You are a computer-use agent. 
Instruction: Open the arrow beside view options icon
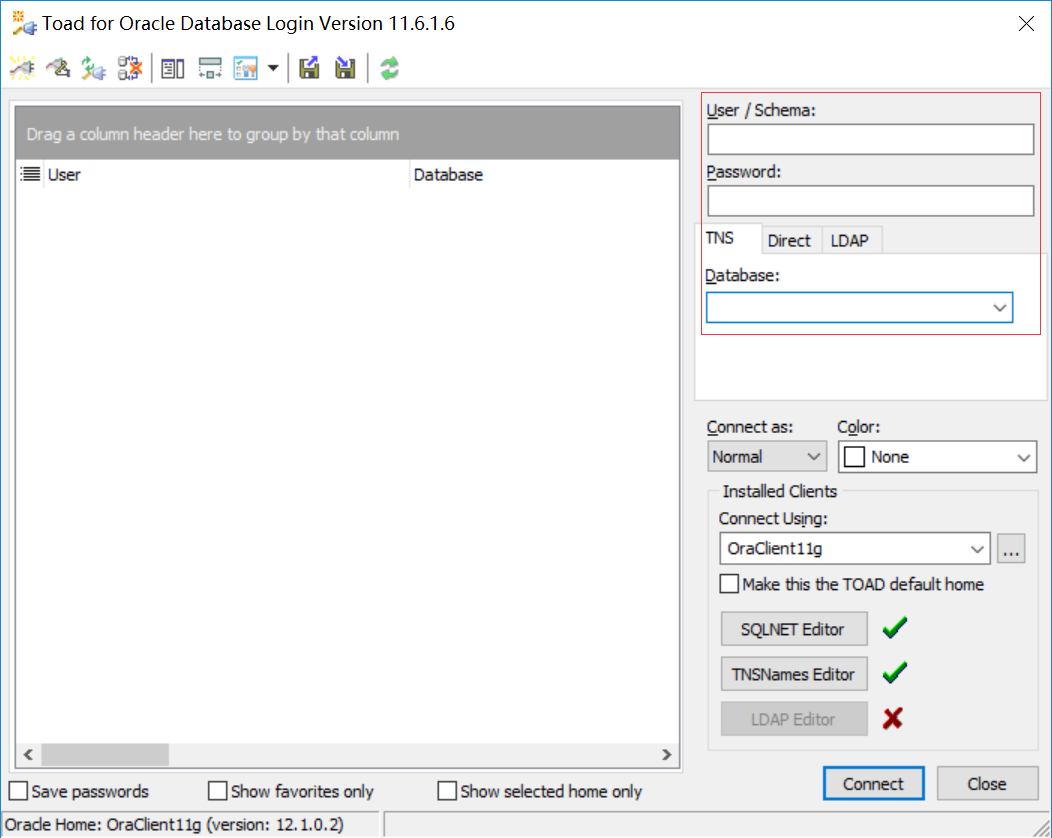click(x=273, y=68)
